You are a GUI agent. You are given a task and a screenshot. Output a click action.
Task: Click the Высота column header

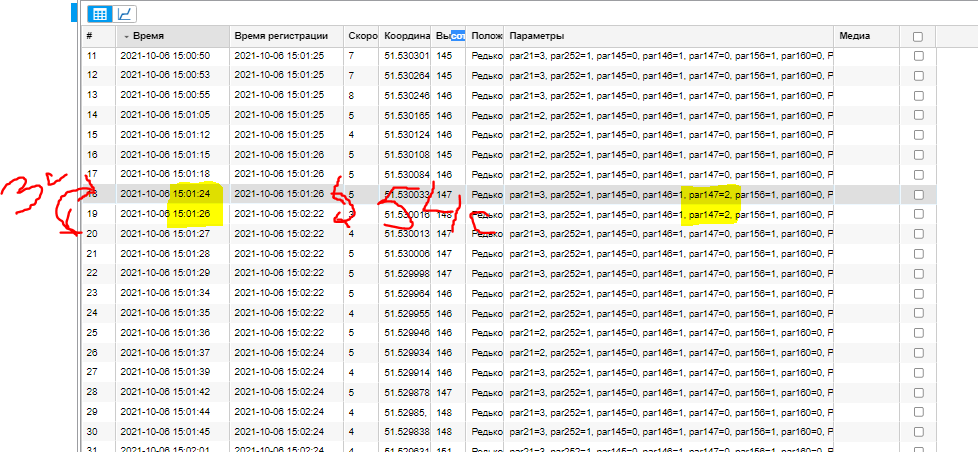[x=451, y=36]
